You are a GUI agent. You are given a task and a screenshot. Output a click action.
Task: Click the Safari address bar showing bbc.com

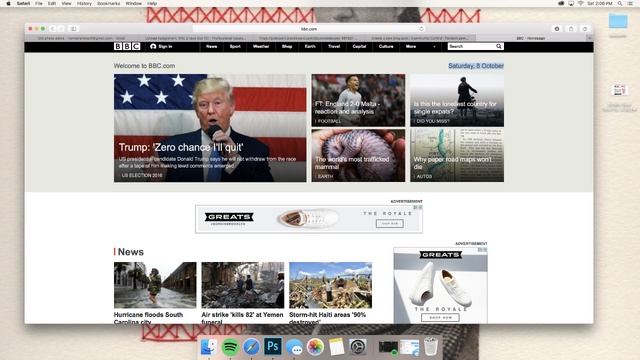(309, 29)
